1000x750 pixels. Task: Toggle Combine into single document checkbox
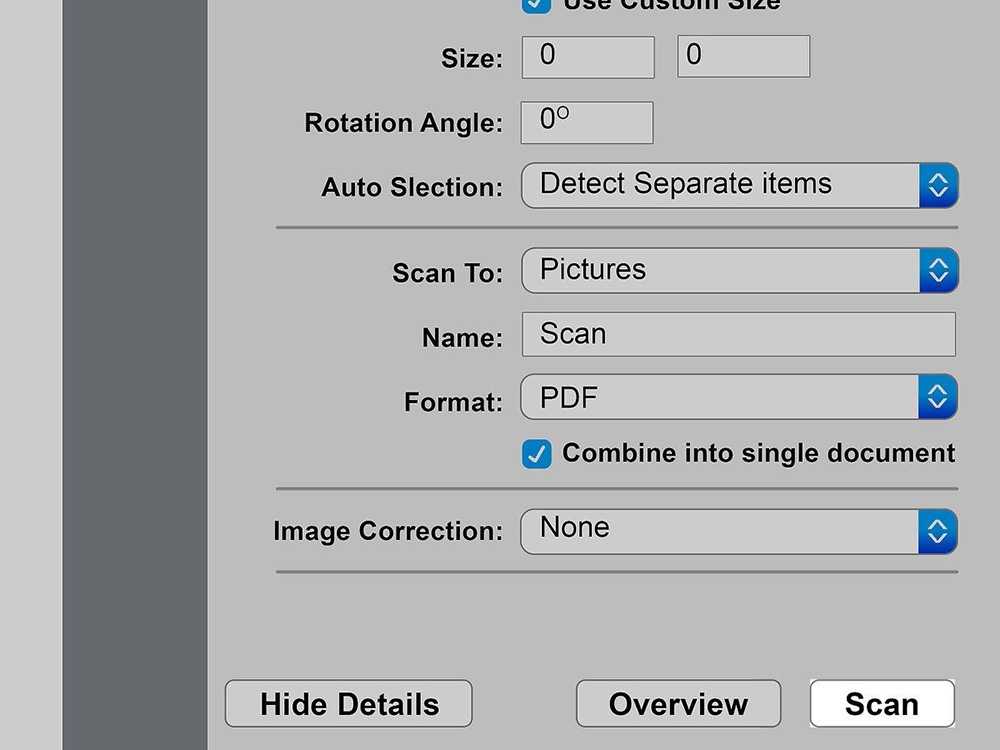point(537,454)
